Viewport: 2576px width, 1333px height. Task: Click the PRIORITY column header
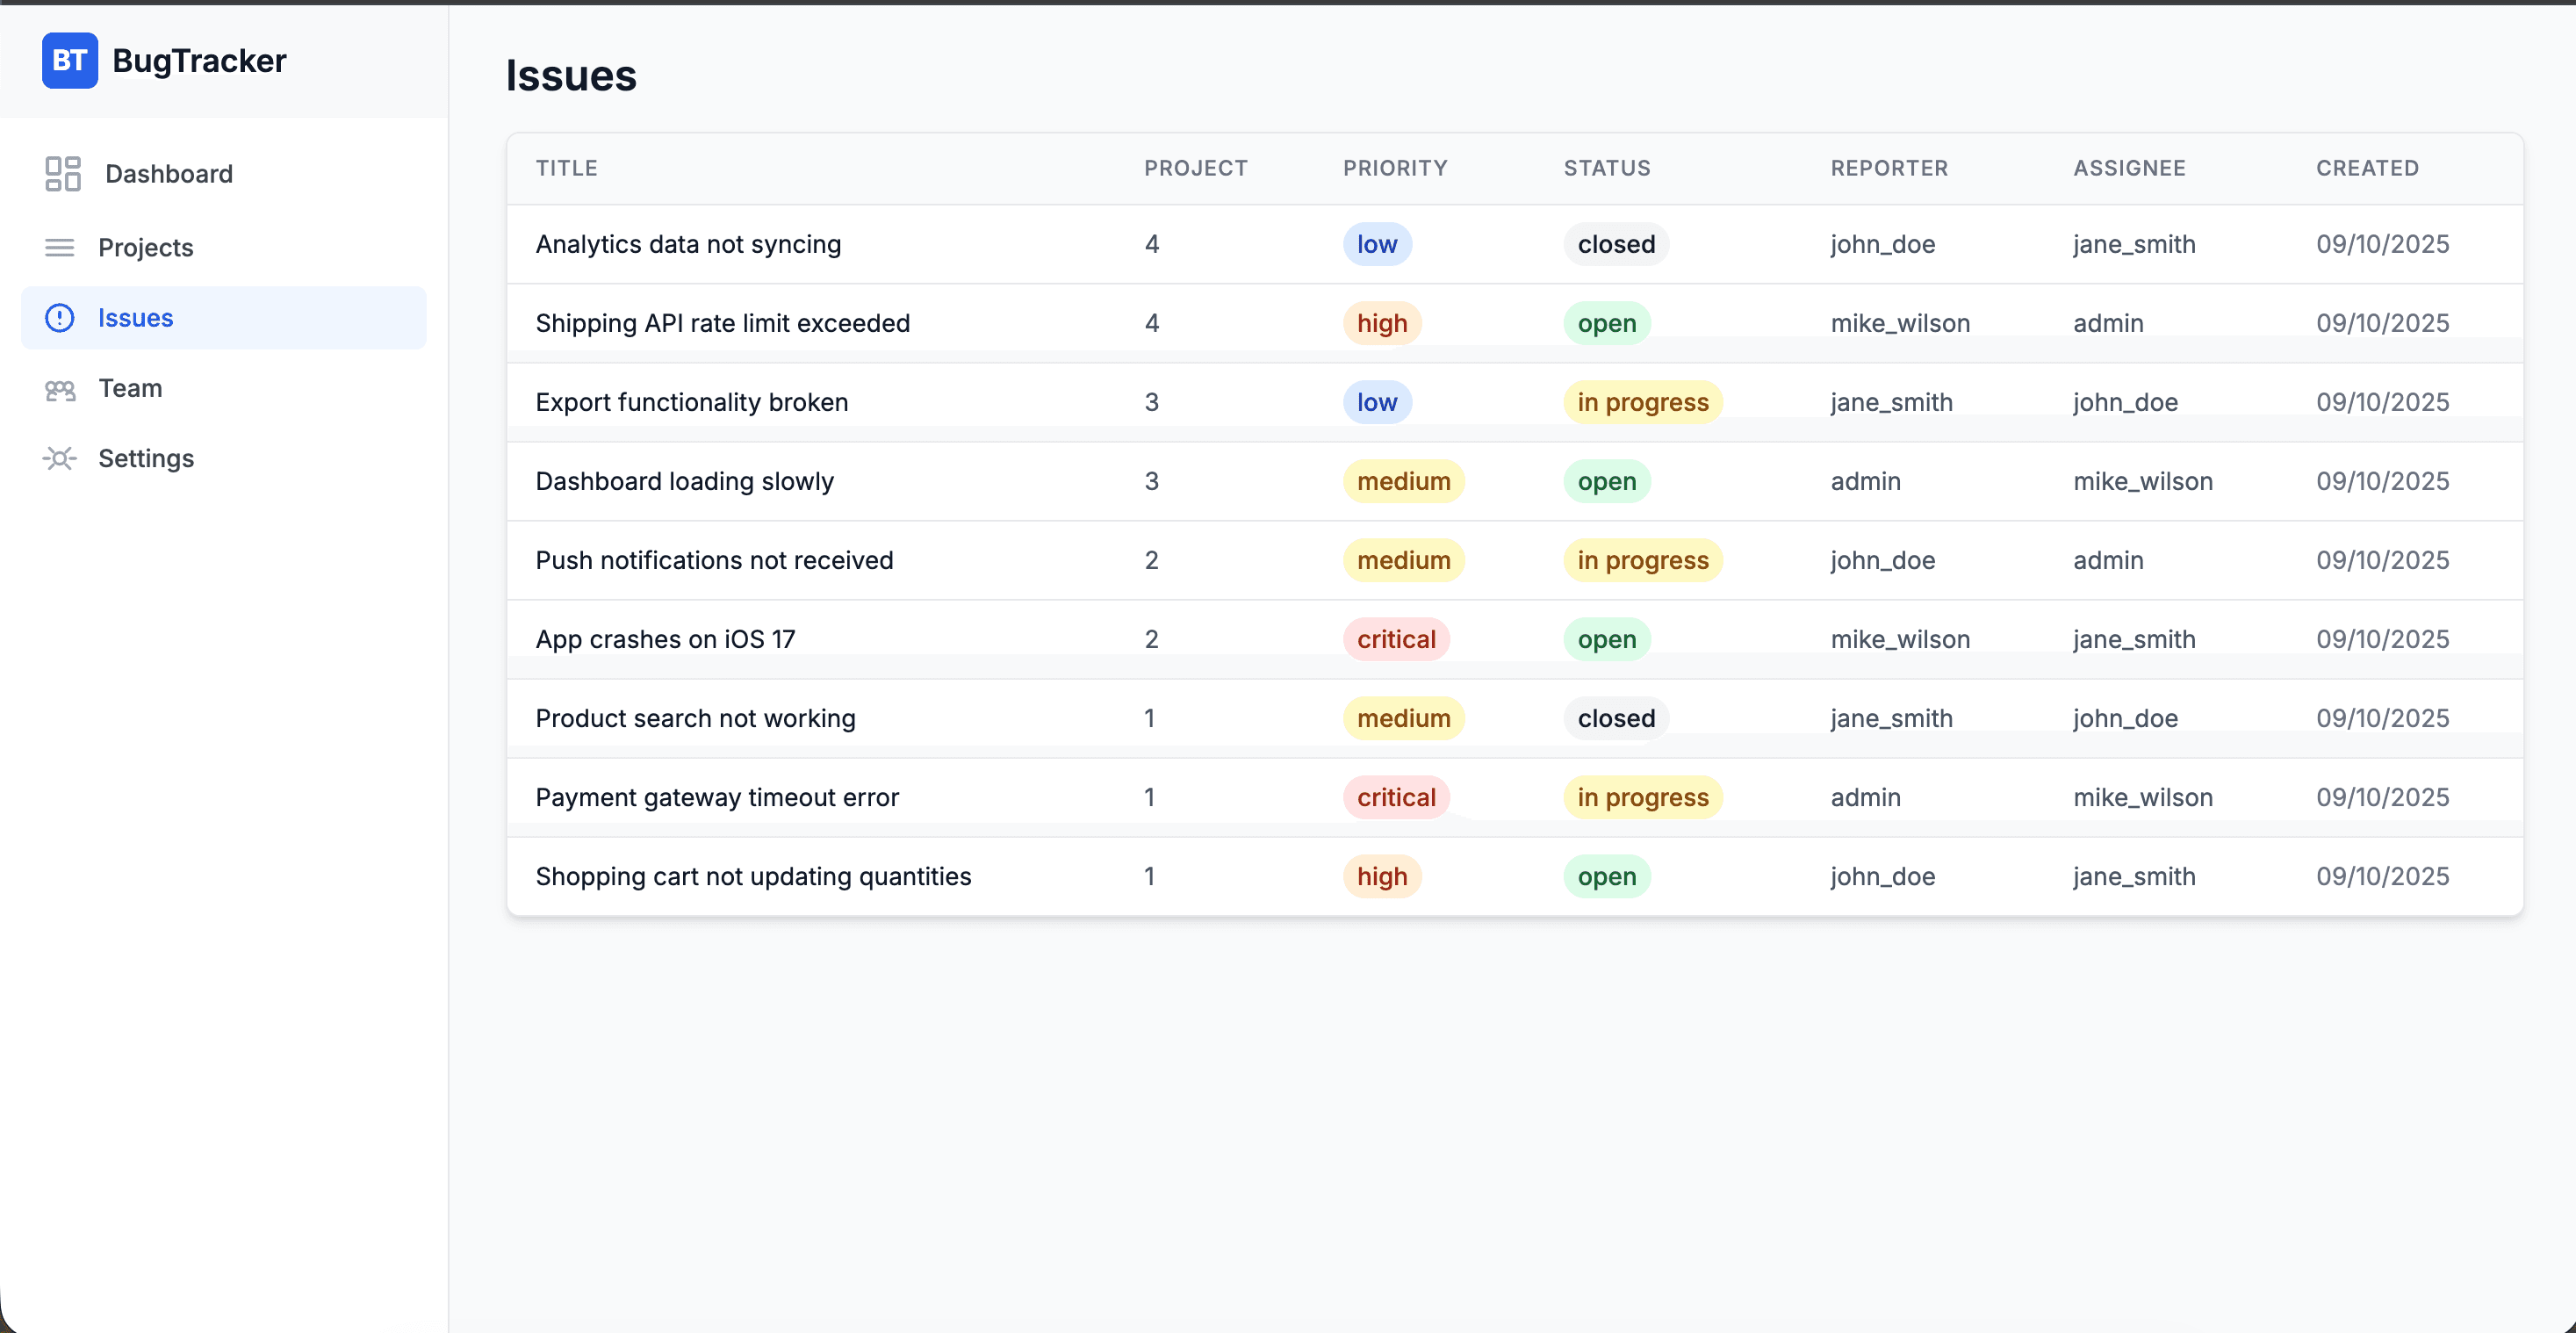point(1395,168)
